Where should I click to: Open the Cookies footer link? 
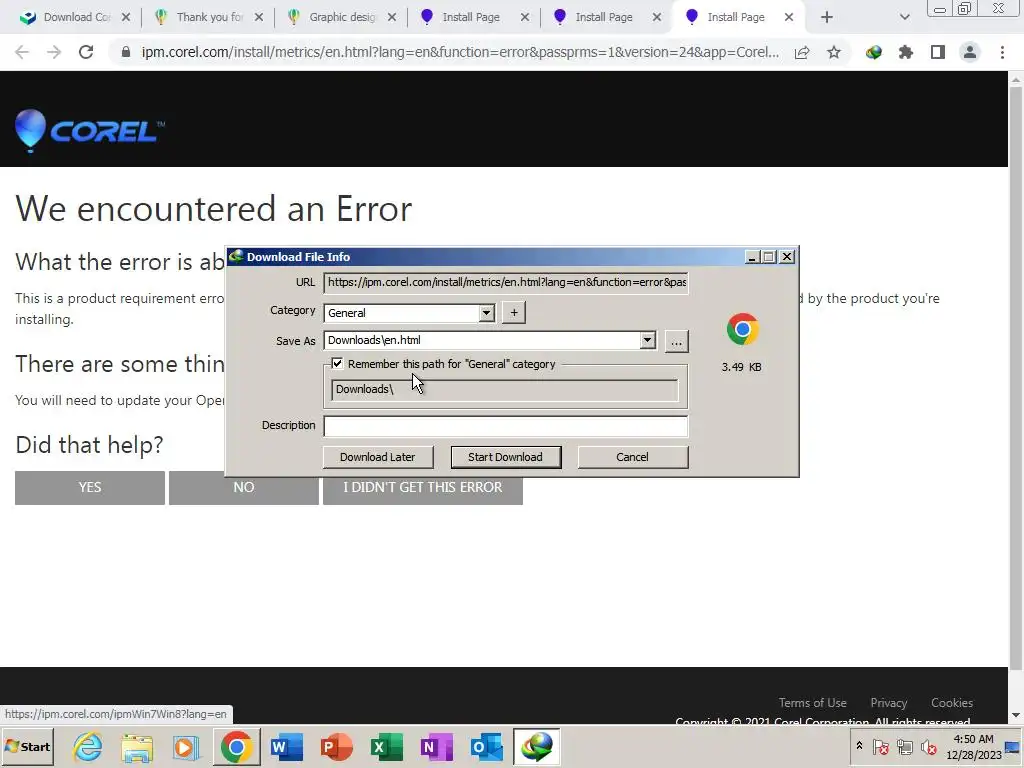pyautogui.click(x=952, y=703)
